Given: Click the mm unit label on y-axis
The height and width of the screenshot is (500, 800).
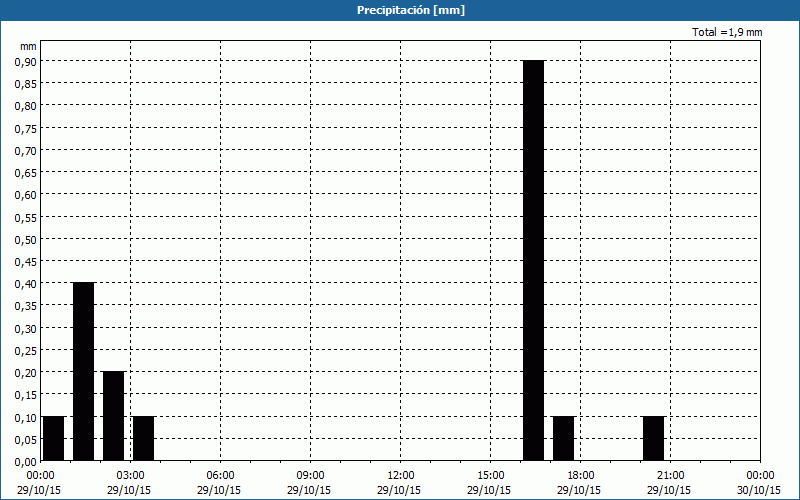Looking at the screenshot, I should coord(29,46).
